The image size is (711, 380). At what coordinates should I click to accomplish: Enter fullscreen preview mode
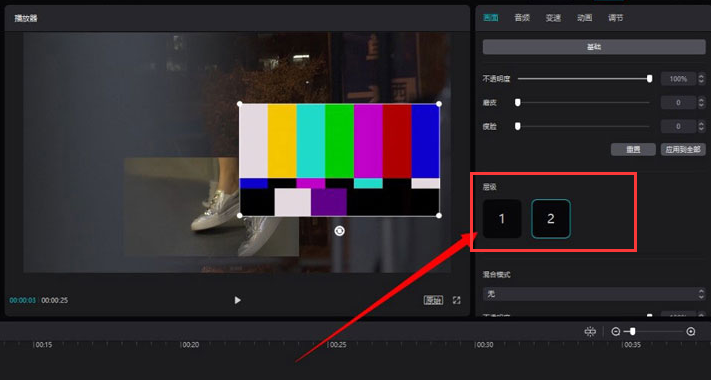pos(457,300)
